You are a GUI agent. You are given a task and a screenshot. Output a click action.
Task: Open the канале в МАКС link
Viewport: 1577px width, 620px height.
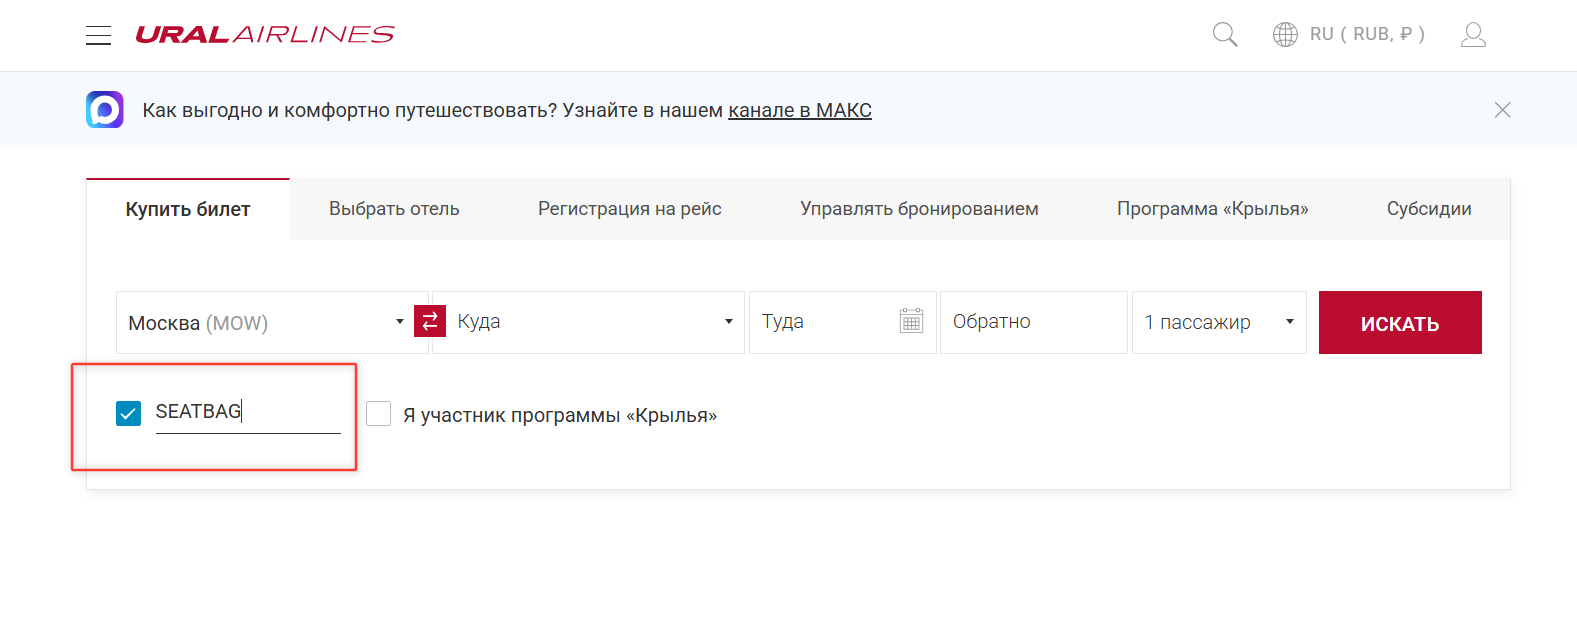coord(800,110)
